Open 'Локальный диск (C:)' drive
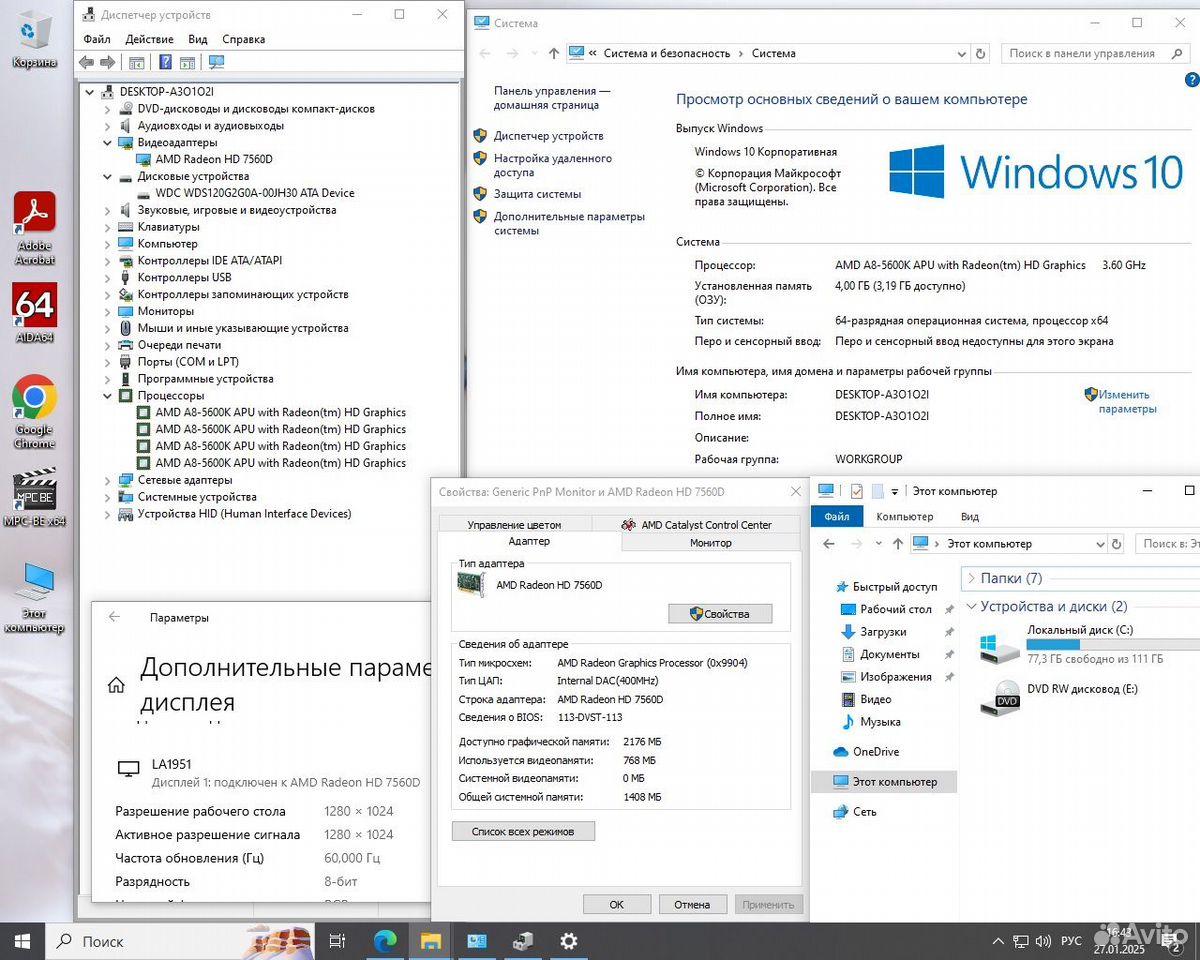 pyautogui.click(x=1088, y=645)
